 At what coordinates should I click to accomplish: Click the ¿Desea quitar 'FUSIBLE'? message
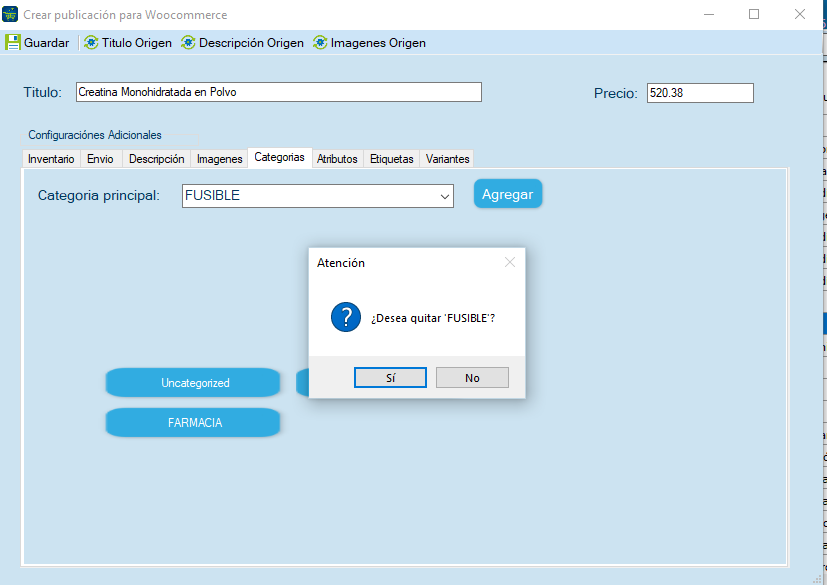click(x=432, y=318)
